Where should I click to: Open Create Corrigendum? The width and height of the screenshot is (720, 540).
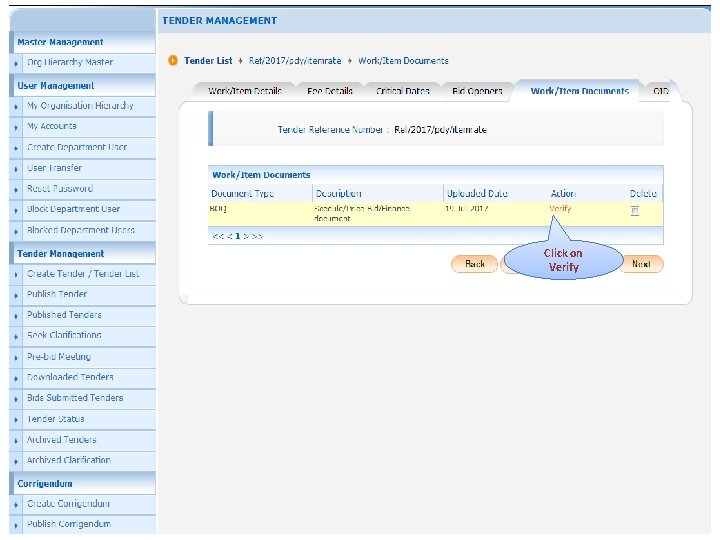coord(68,503)
